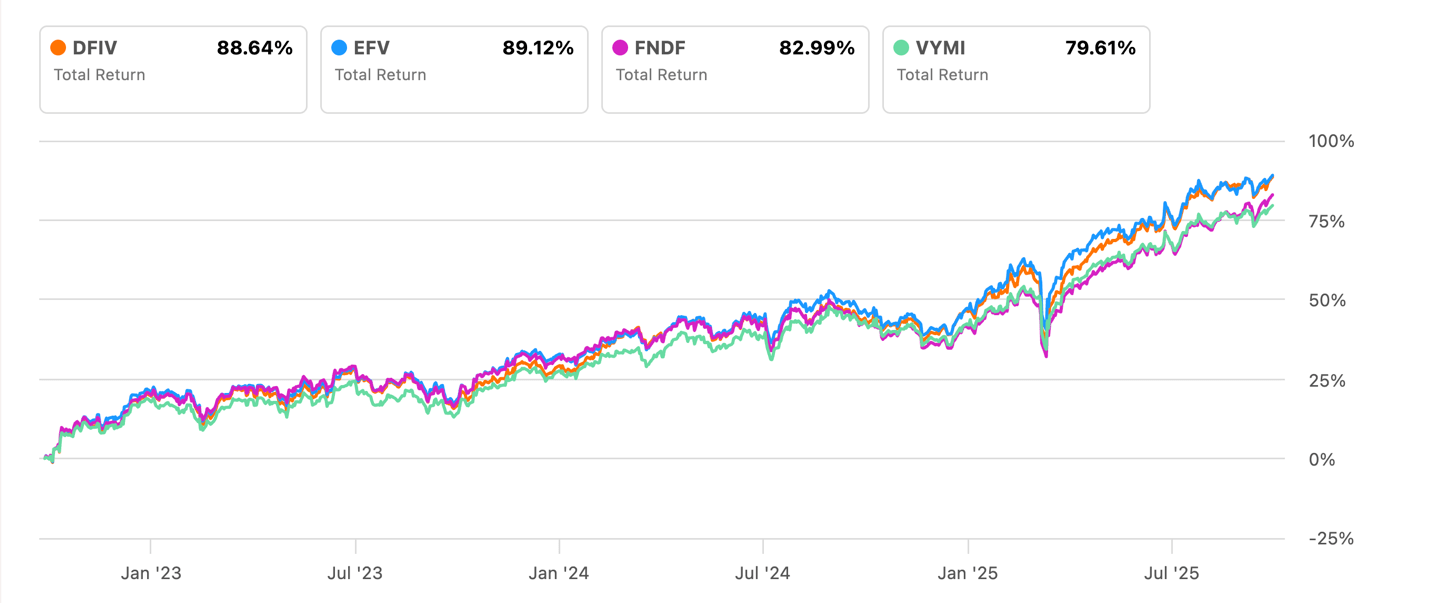Screen dimensions: 1432x603
Task: Toggle the FNDF series ticker label
Action: [661, 48]
